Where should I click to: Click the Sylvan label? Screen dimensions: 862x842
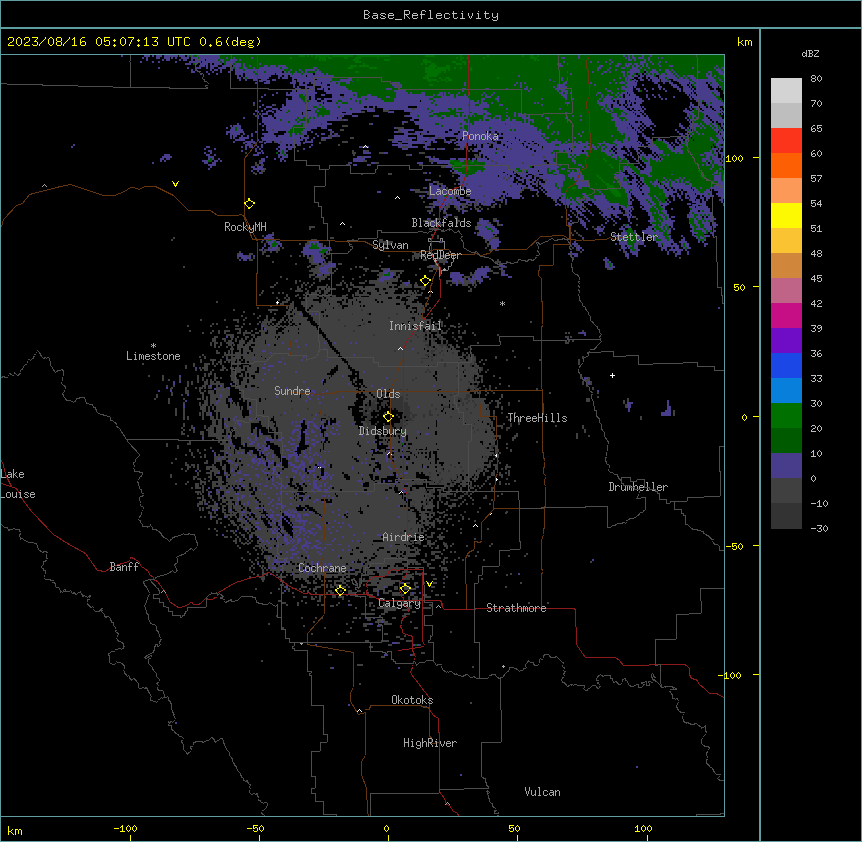[390, 245]
